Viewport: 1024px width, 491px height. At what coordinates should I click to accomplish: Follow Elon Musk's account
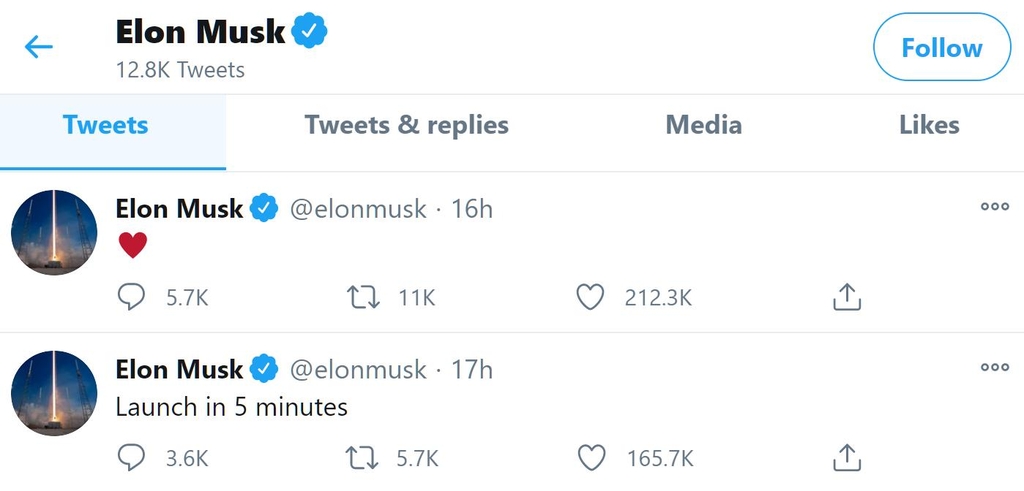point(941,47)
